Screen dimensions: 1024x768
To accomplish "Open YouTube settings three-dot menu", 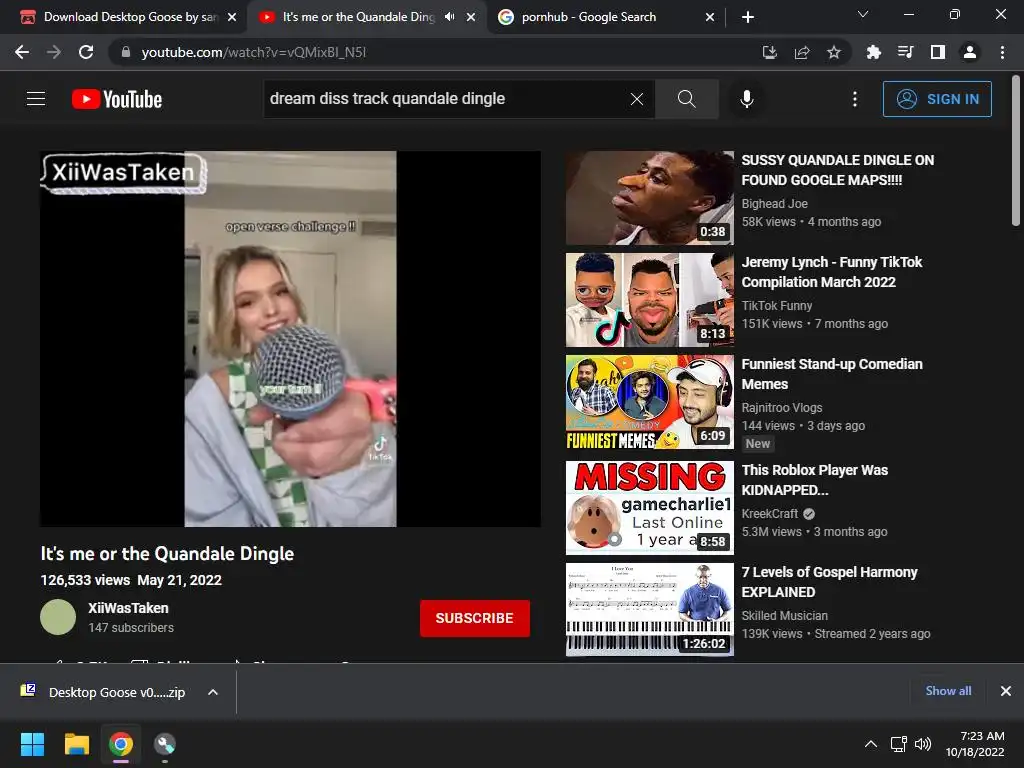I will pyautogui.click(x=855, y=99).
